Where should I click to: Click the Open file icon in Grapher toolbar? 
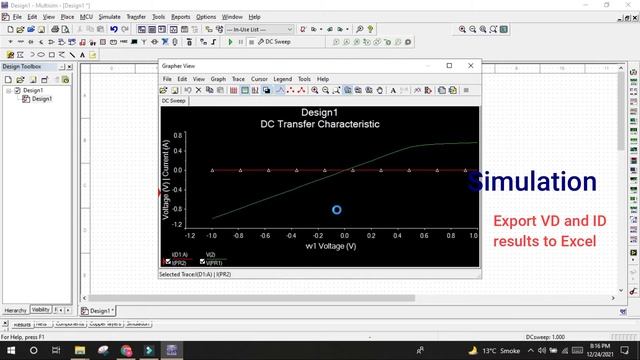pyautogui.click(x=164, y=90)
